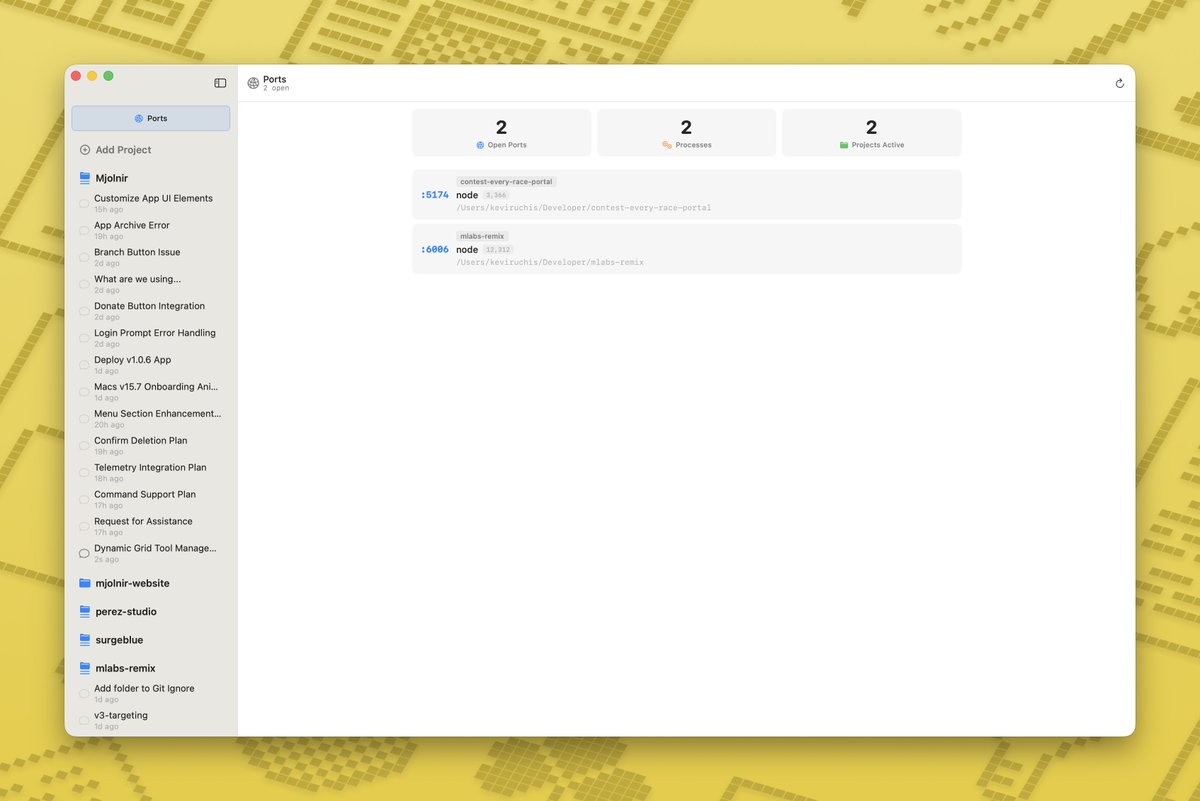Viewport: 1200px width, 801px height.
Task: Expand surgeblue project
Action: pos(119,640)
